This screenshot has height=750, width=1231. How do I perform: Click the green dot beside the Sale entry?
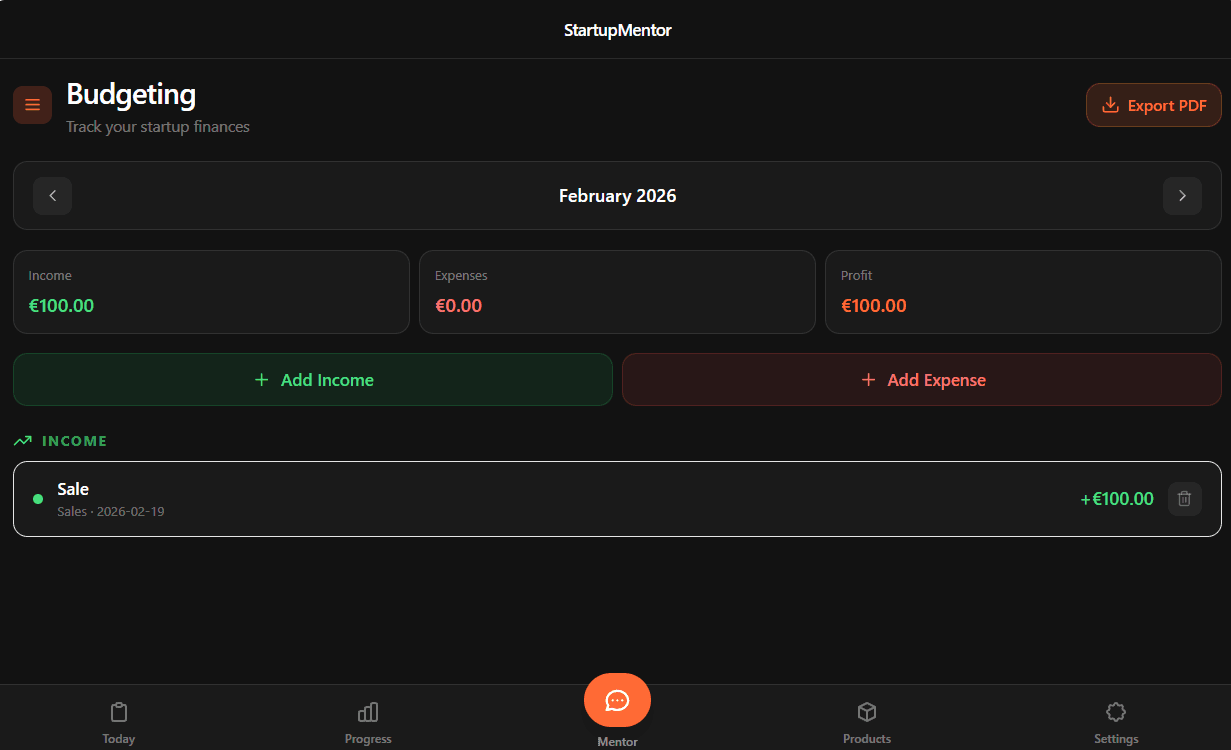[x=37, y=498]
